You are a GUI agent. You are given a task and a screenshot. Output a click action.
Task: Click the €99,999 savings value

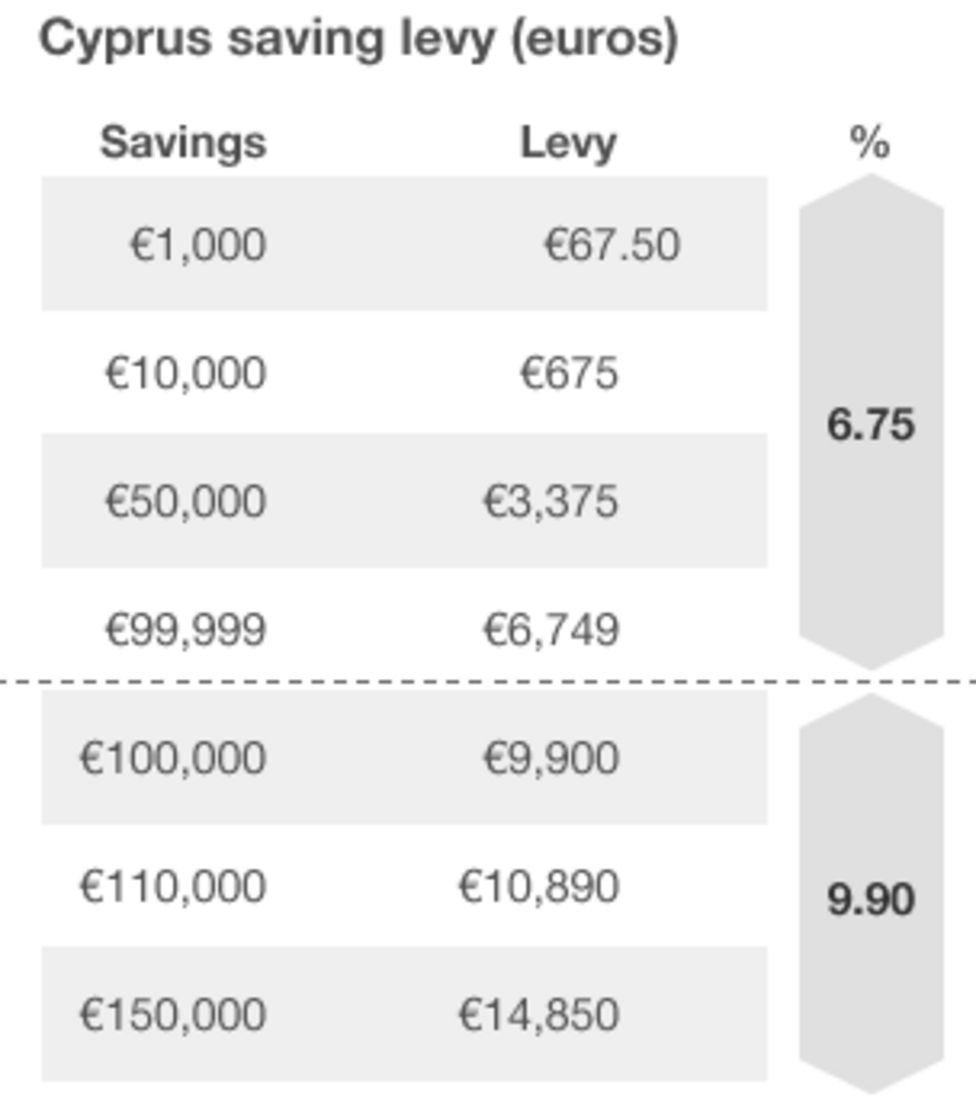(185, 630)
